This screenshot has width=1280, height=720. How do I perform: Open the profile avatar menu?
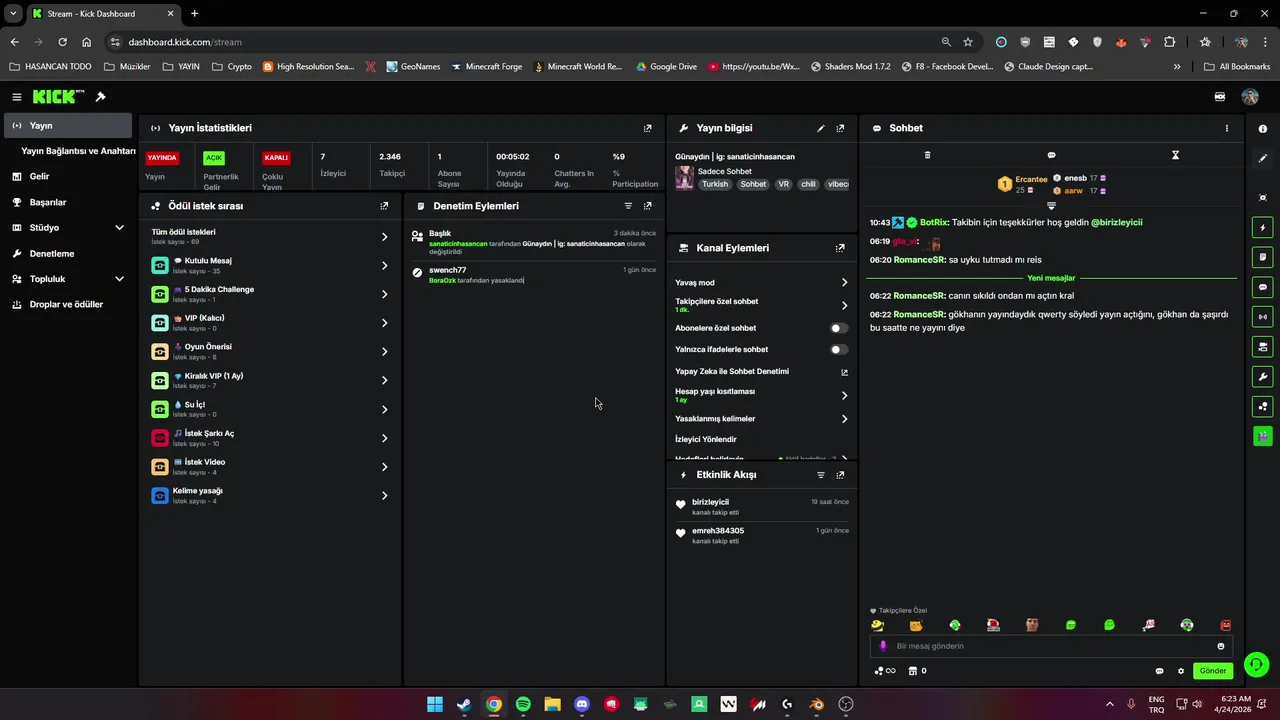1250,97
